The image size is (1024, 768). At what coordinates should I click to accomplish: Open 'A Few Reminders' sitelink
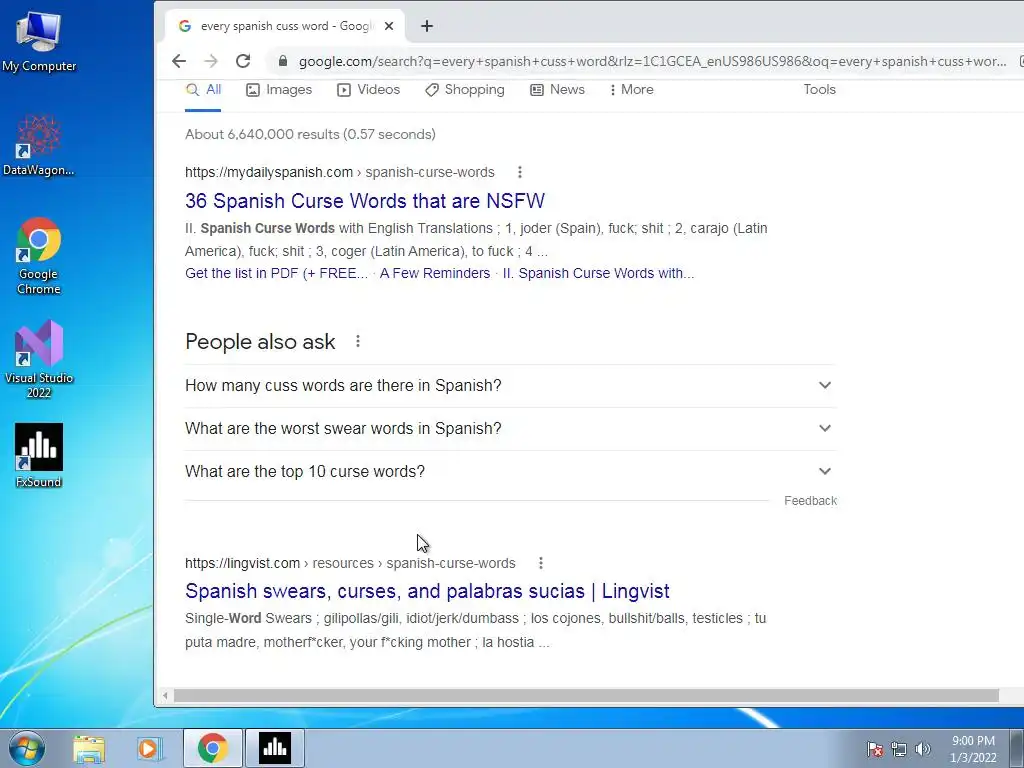point(434,274)
